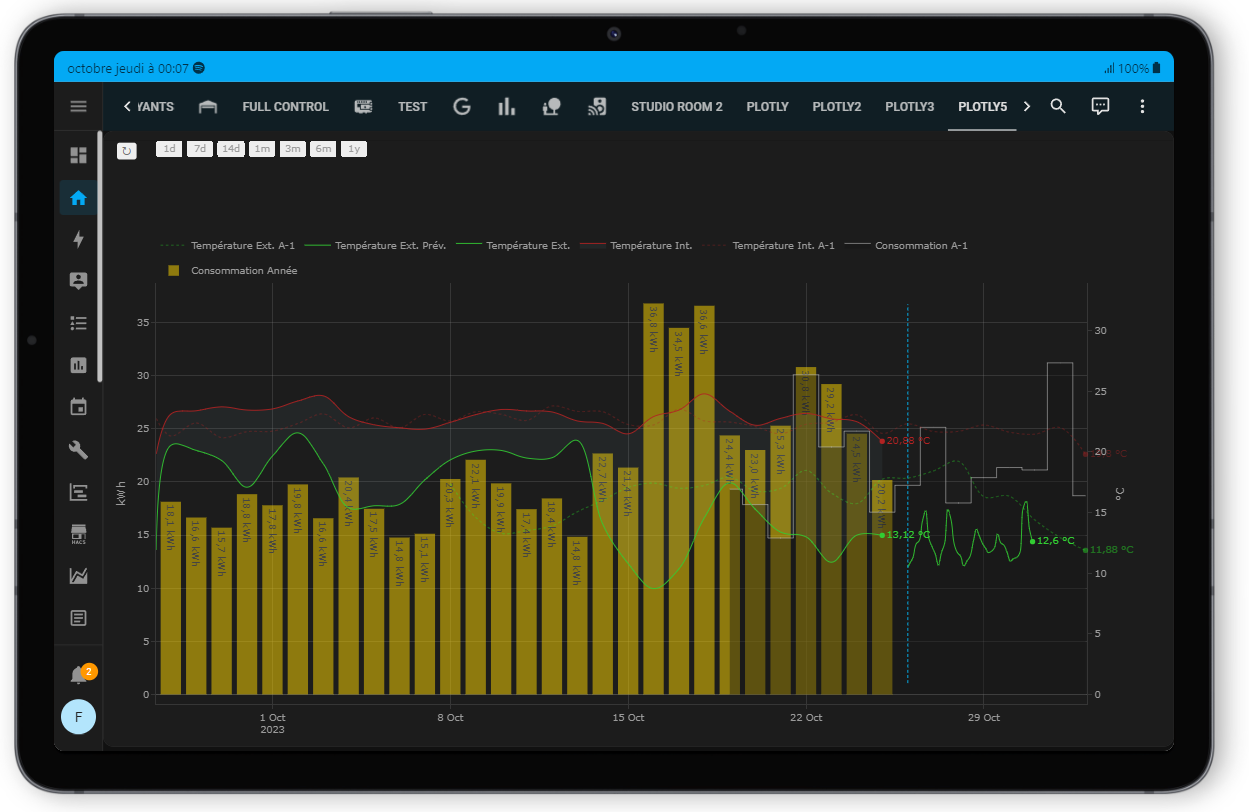Viewport: 1249px width, 812px height.
Task: Open the Energy lightning bolt panel
Action: click(78, 239)
